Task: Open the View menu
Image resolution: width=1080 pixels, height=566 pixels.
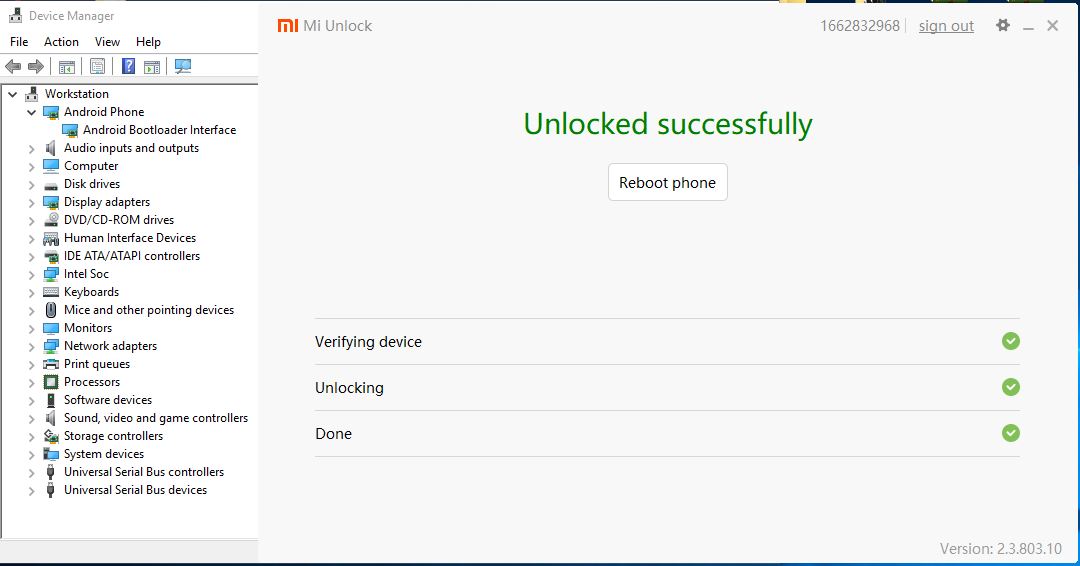Action: 107,42
